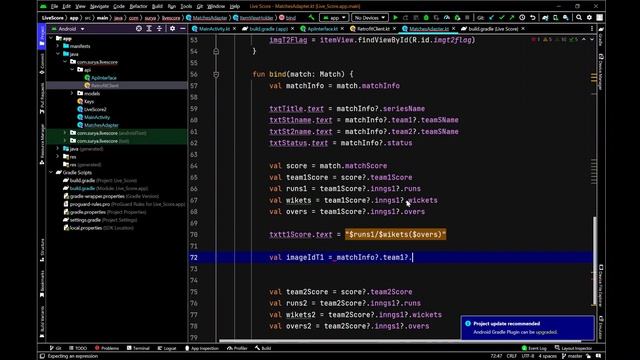Open Search Everywhere magnifier icon
Viewport: 640px width, 360px height.
[579, 18]
